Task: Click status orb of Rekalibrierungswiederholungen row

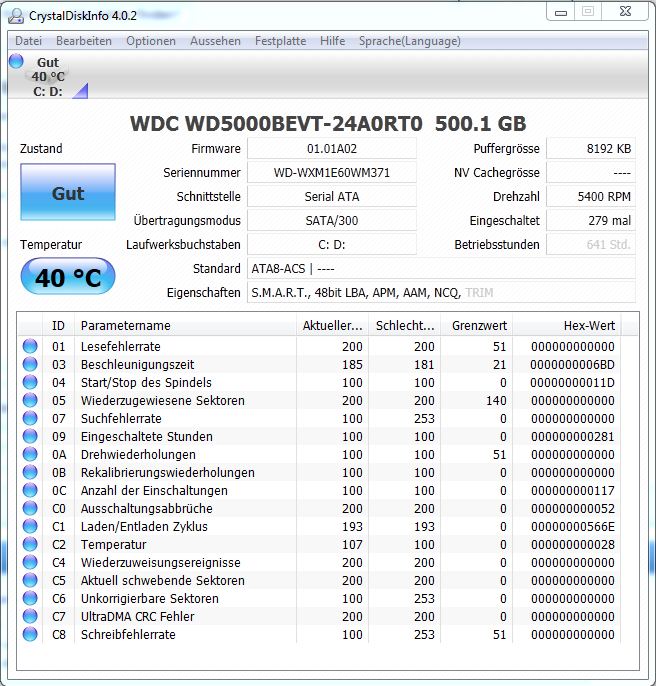Action: tap(30, 472)
